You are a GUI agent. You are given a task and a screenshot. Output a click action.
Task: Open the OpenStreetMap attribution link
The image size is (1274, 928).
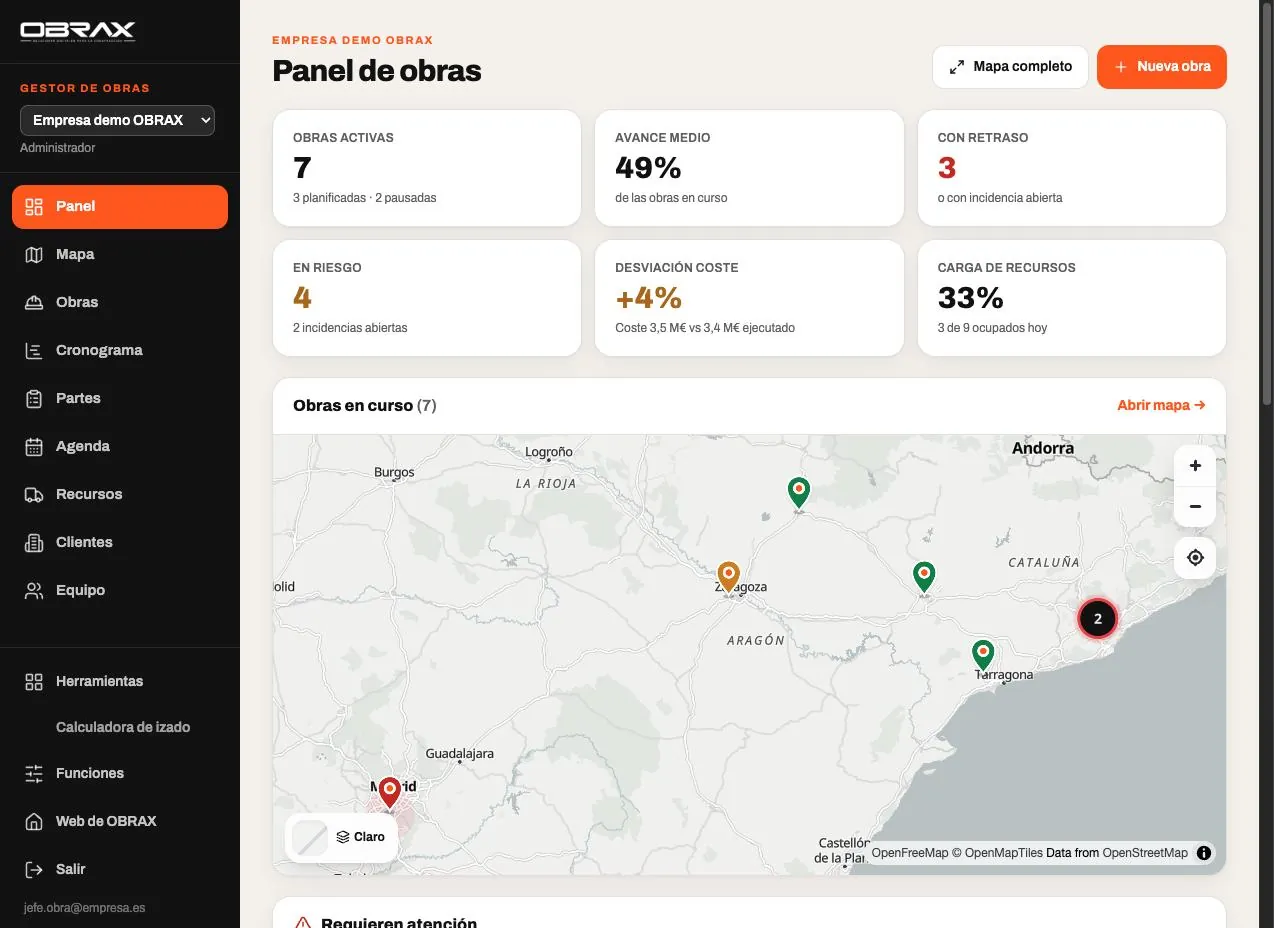(1145, 853)
